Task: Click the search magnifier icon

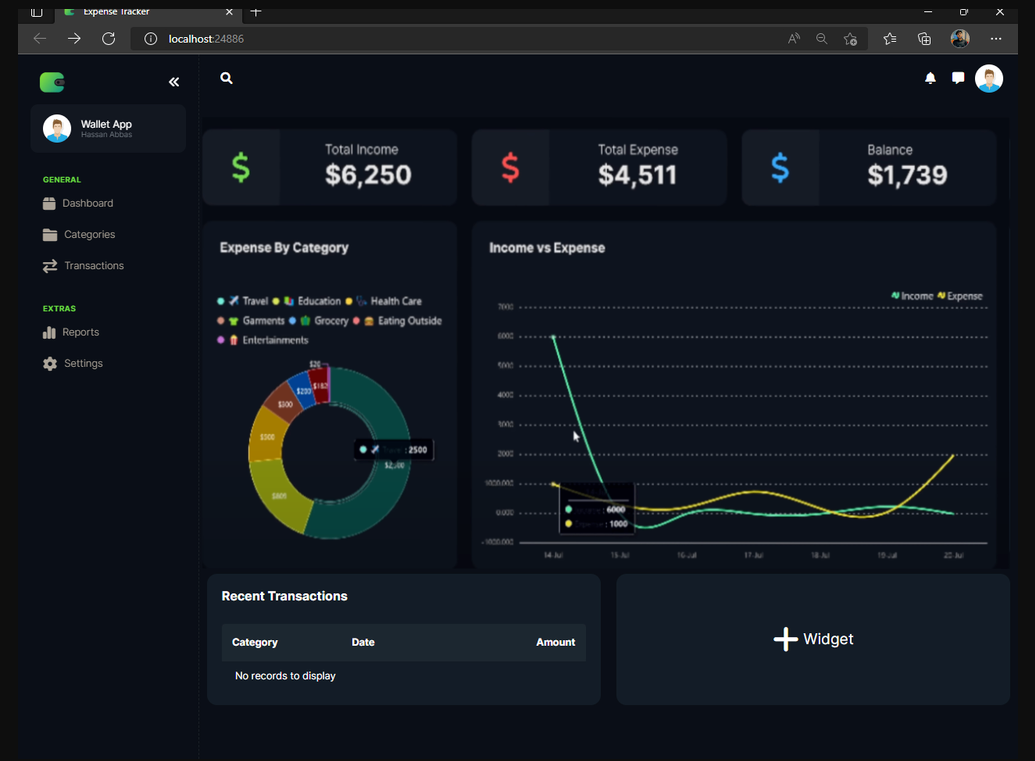Action: (x=227, y=78)
